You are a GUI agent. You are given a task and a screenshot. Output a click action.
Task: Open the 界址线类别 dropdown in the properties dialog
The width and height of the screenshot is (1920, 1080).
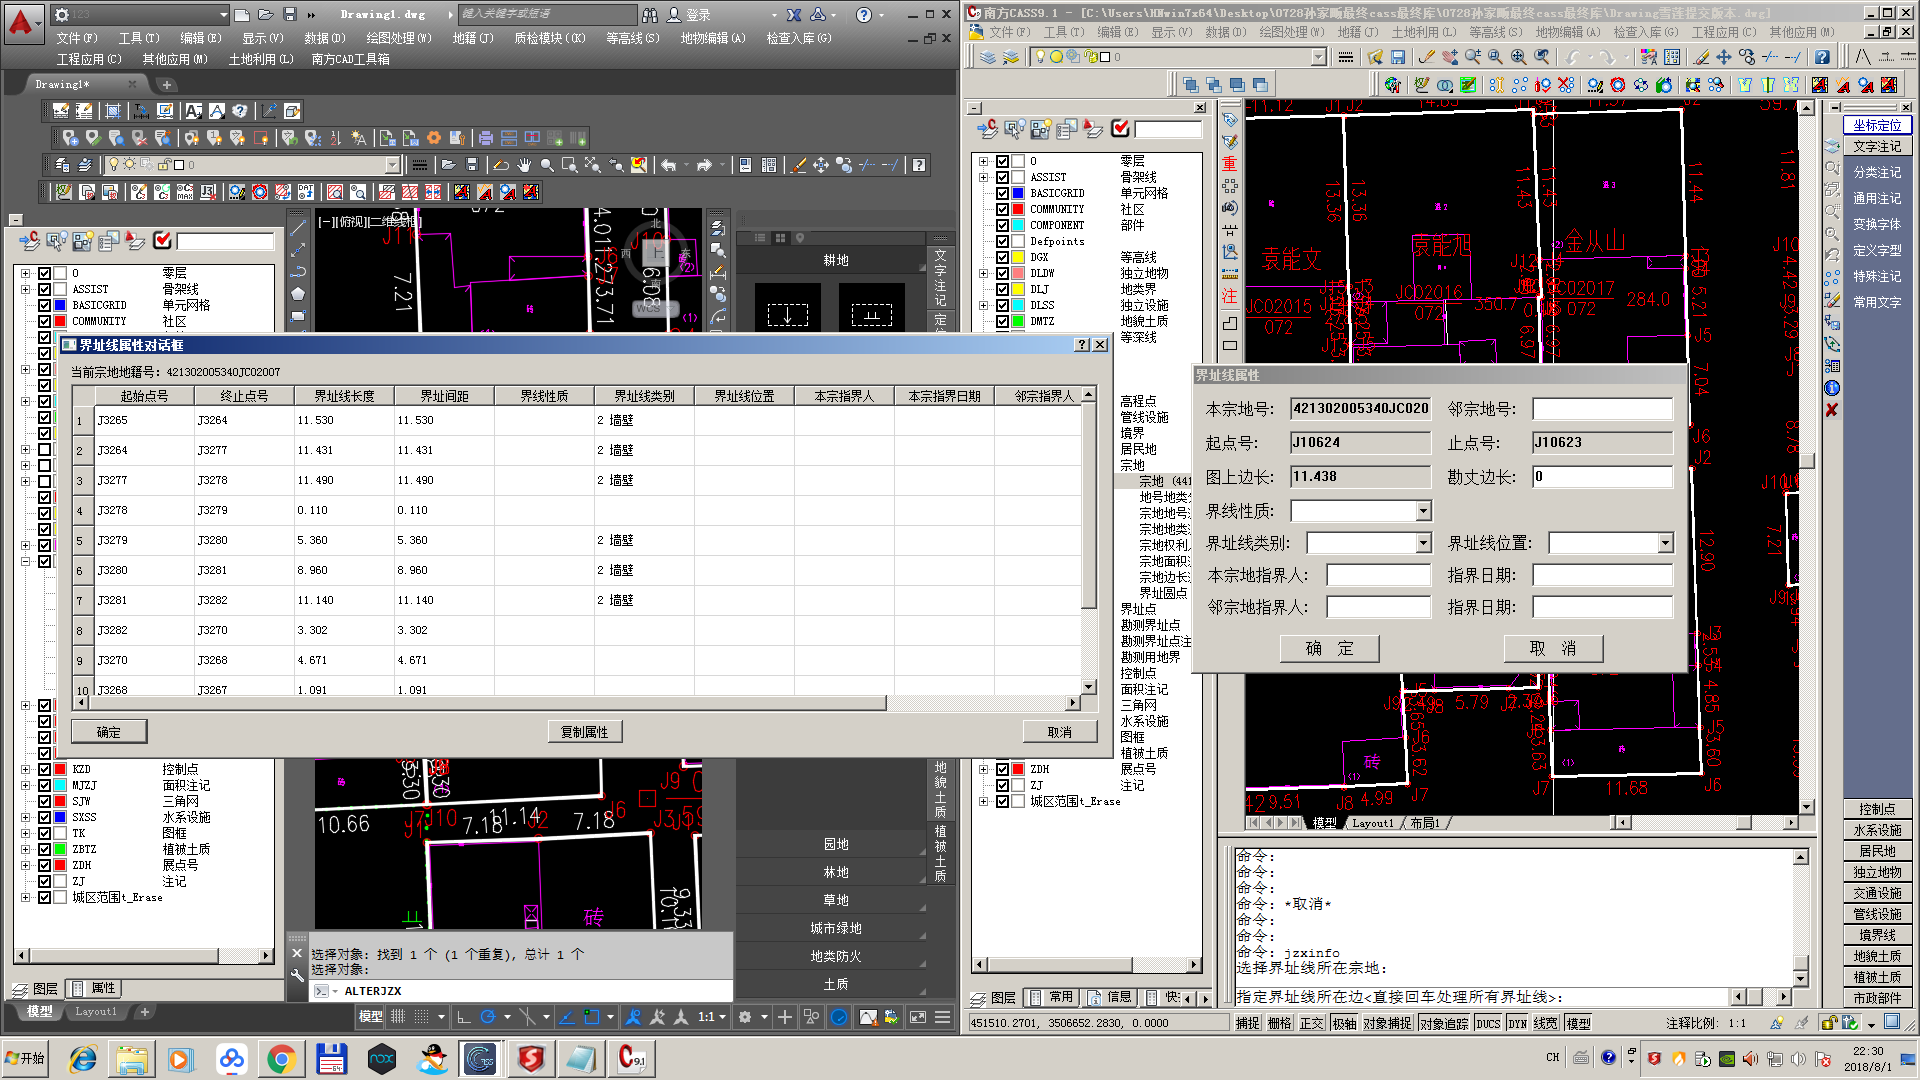coord(1423,543)
